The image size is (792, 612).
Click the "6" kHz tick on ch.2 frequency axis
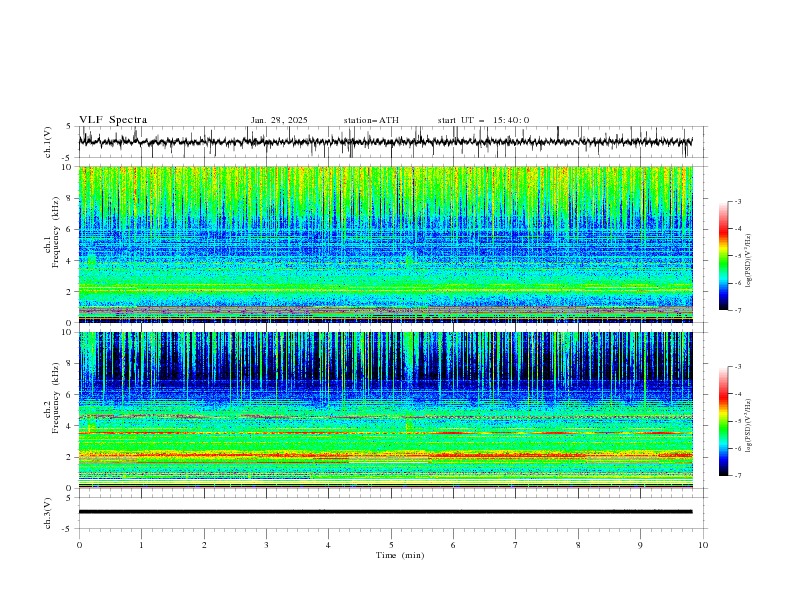[x=71, y=395]
